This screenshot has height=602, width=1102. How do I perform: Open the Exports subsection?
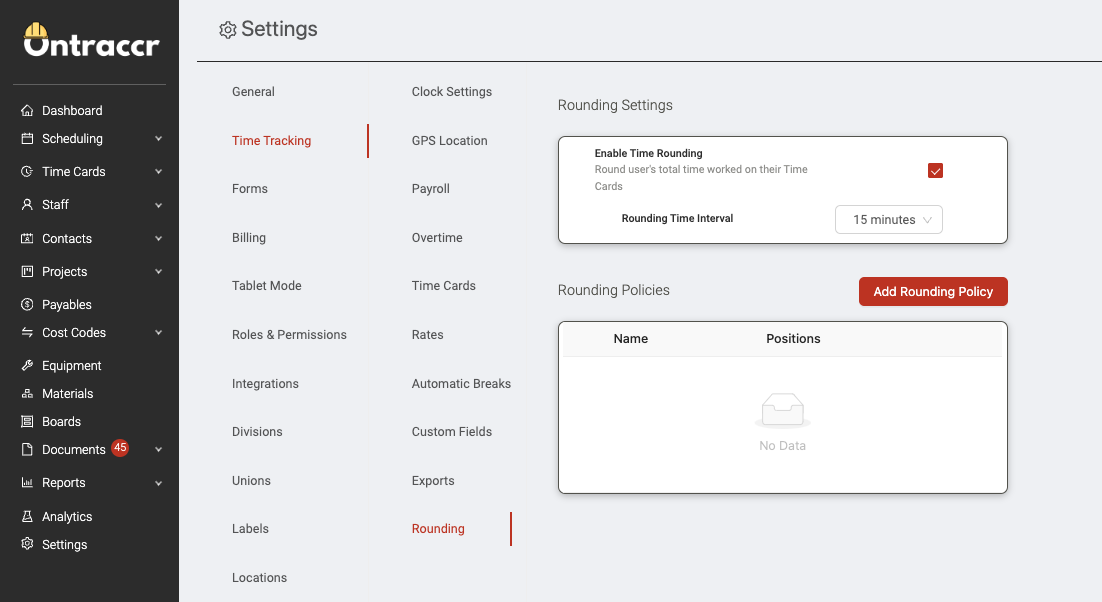point(433,480)
